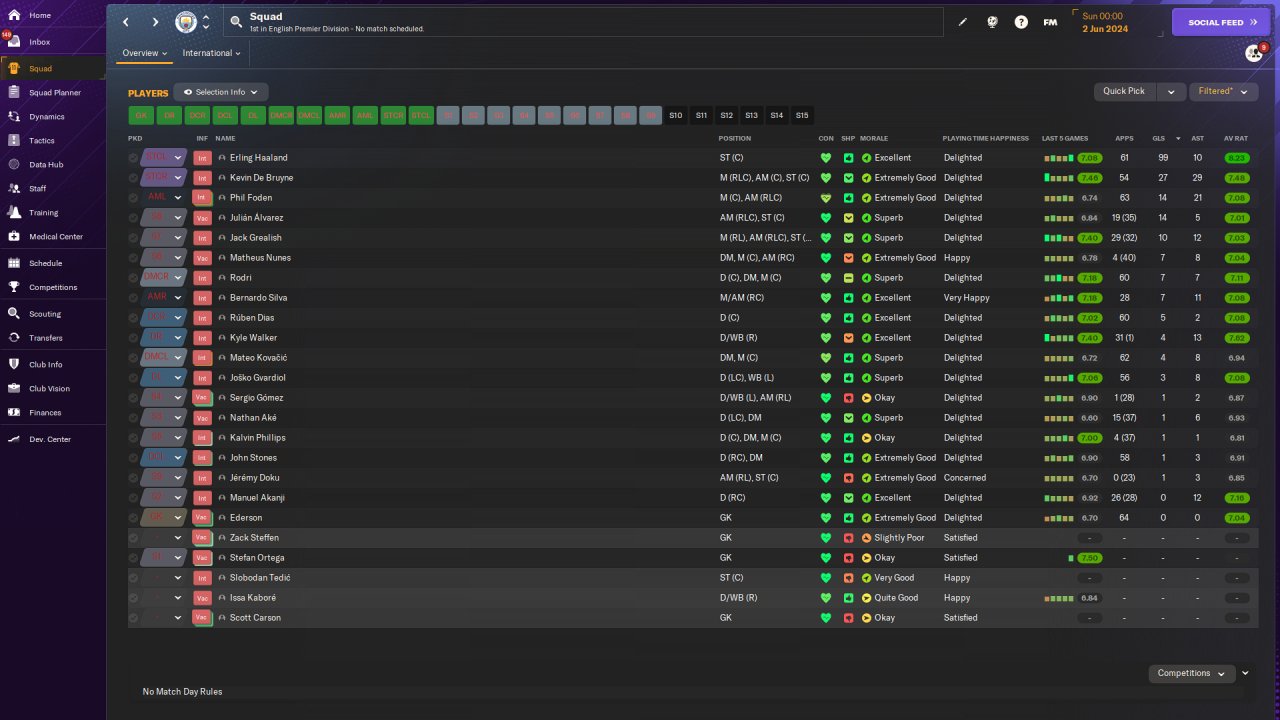The image size is (1280, 720).
Task: Go back with the left arrow
Action: tap(126, 21)
